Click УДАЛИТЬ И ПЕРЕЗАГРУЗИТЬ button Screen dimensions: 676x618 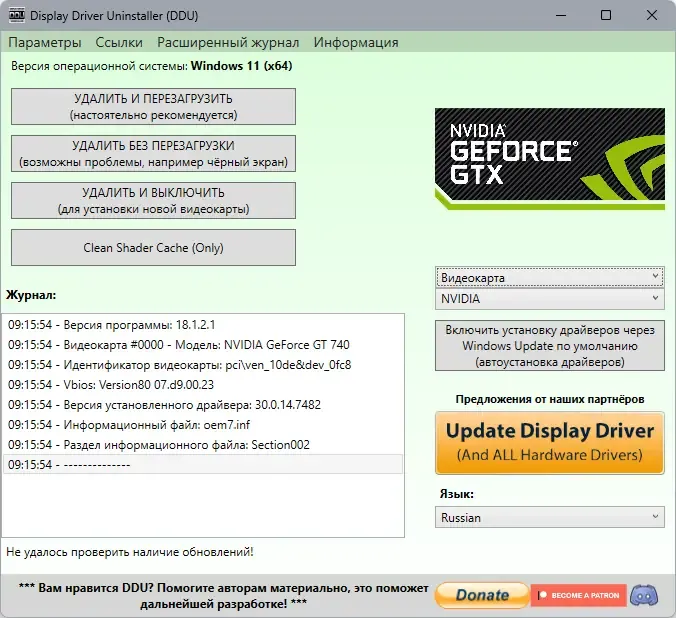click(x=153, y=107)
